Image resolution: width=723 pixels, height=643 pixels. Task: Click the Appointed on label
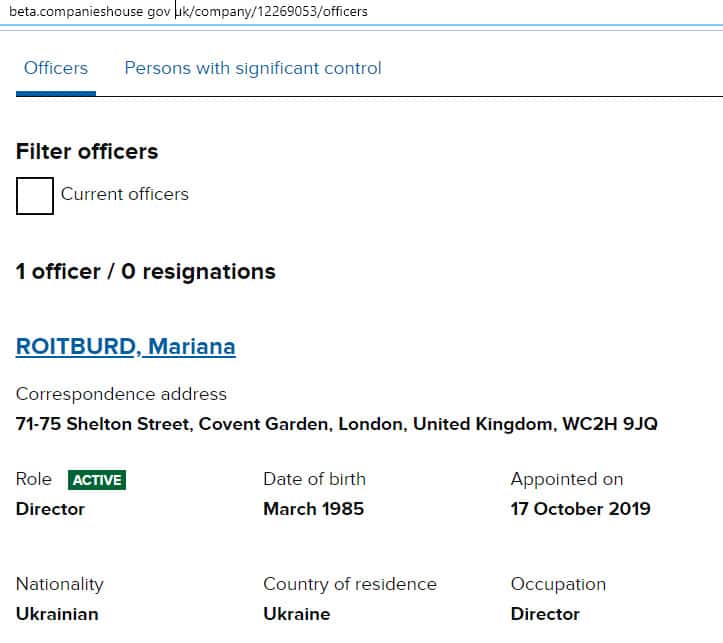pyautogui.click(x=566, y=479)
